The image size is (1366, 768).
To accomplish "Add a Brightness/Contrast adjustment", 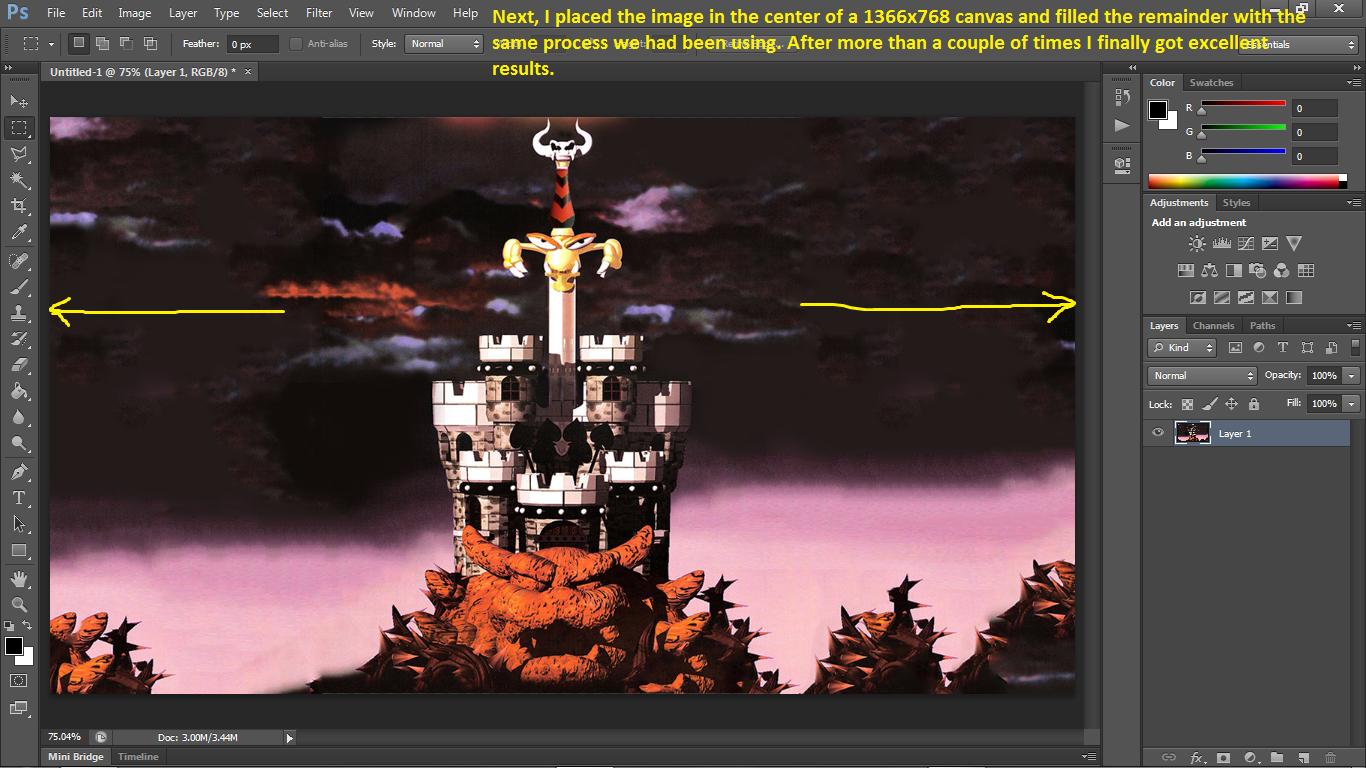I will click(x=1197, y=243).
